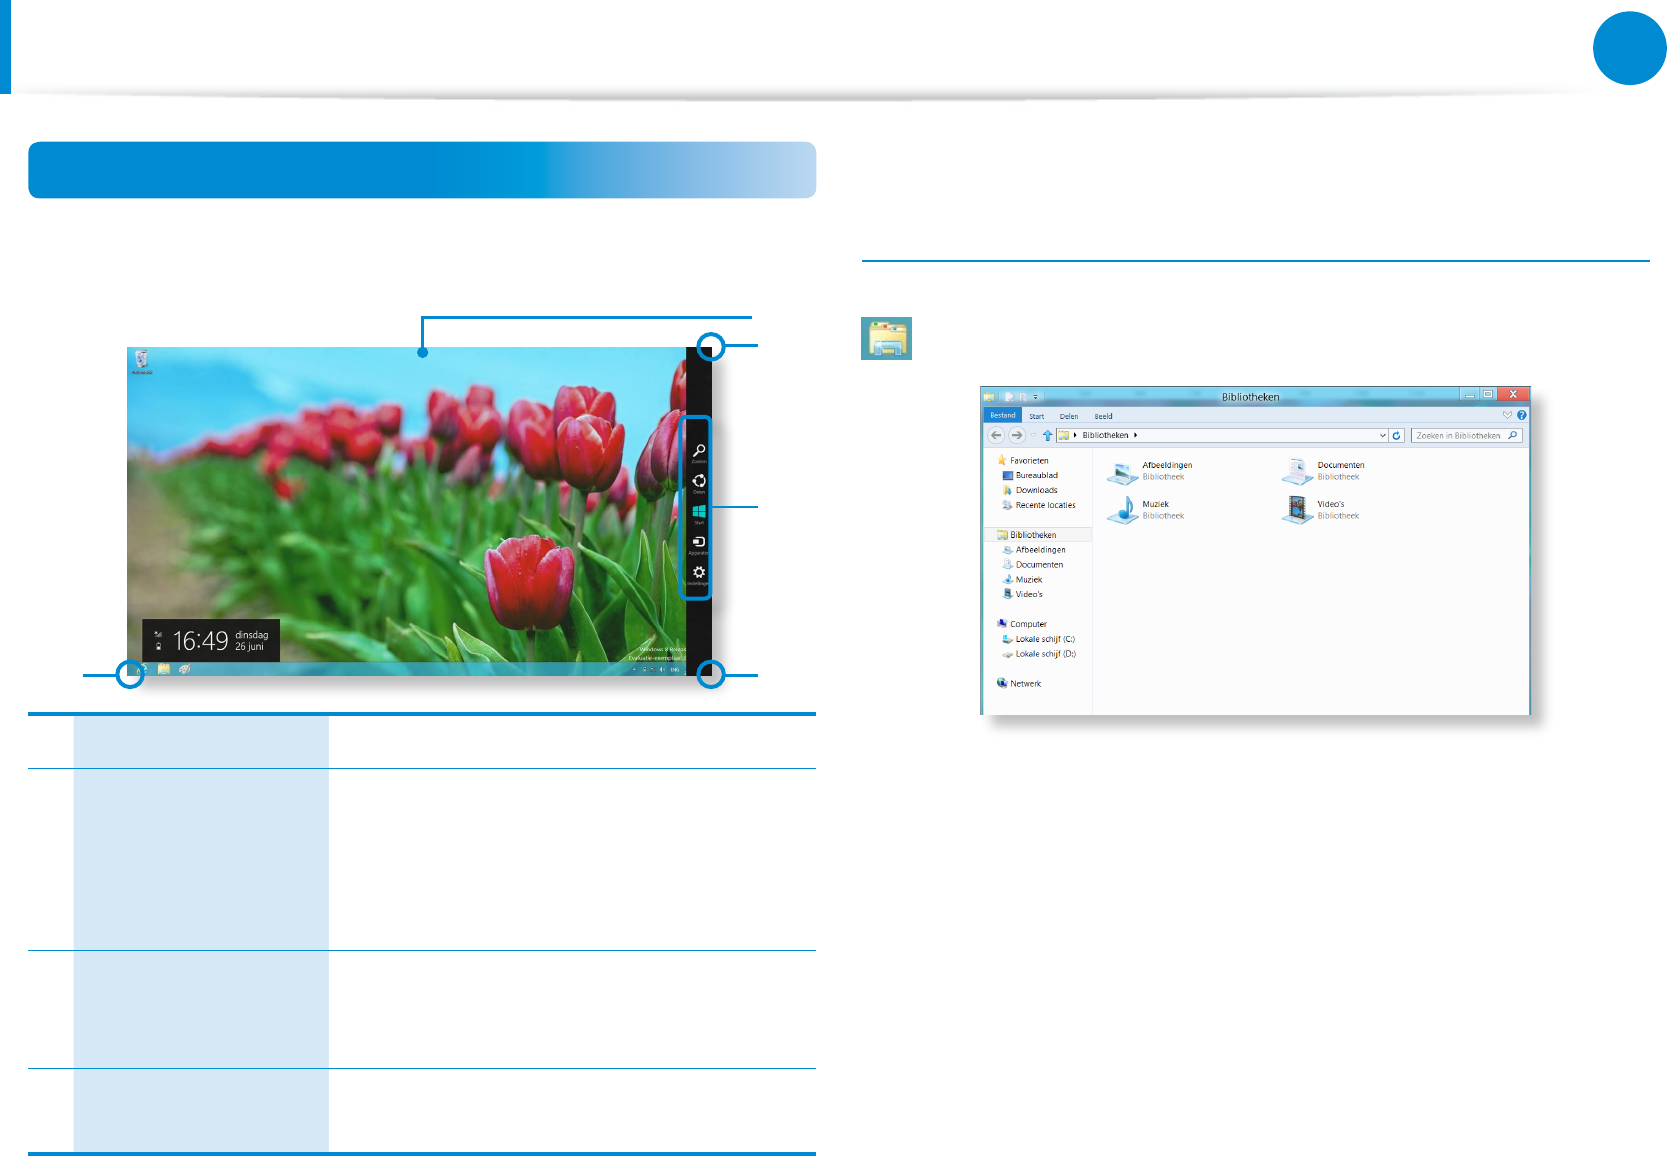Expand the arrow after Bibliotheken breadcrumb
Image resolution: width=1667 pixels, height=1156 pixels.
pos(1136,435)
